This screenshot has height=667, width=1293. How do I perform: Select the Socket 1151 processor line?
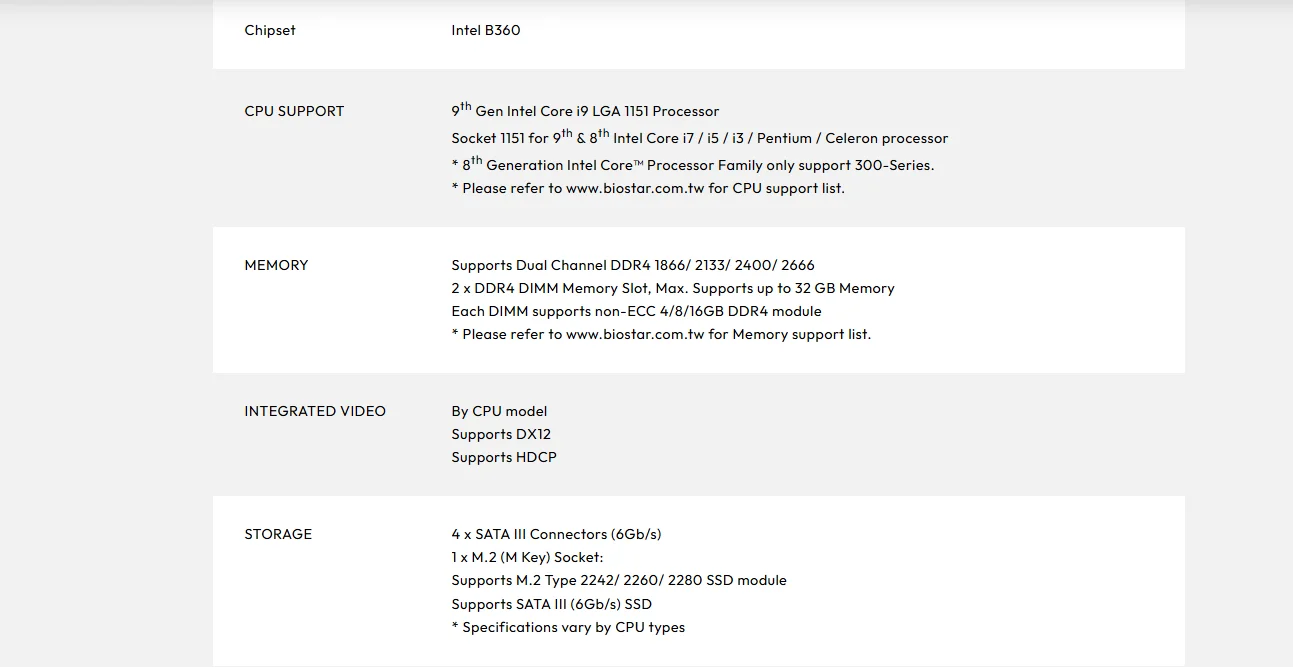[699, 138]
